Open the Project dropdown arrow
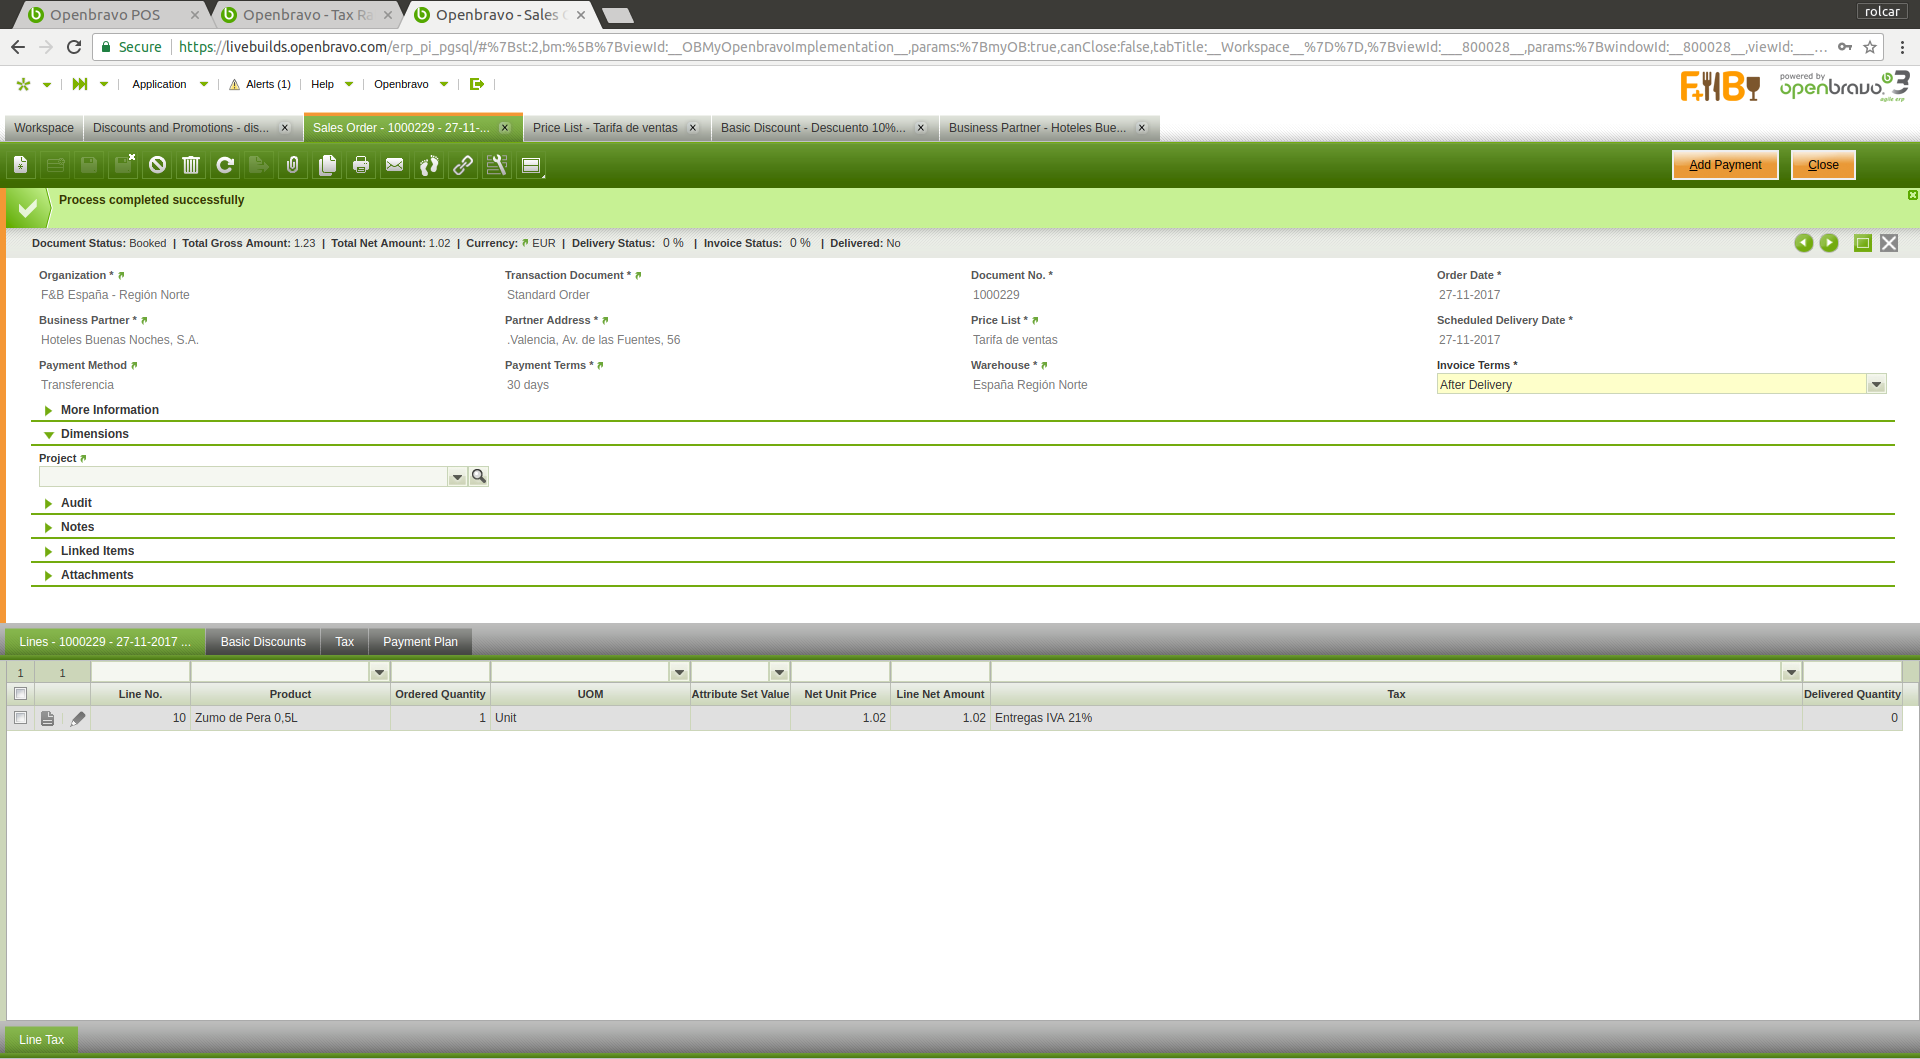Screen dimensions: 1920x1059 point(457,477)
